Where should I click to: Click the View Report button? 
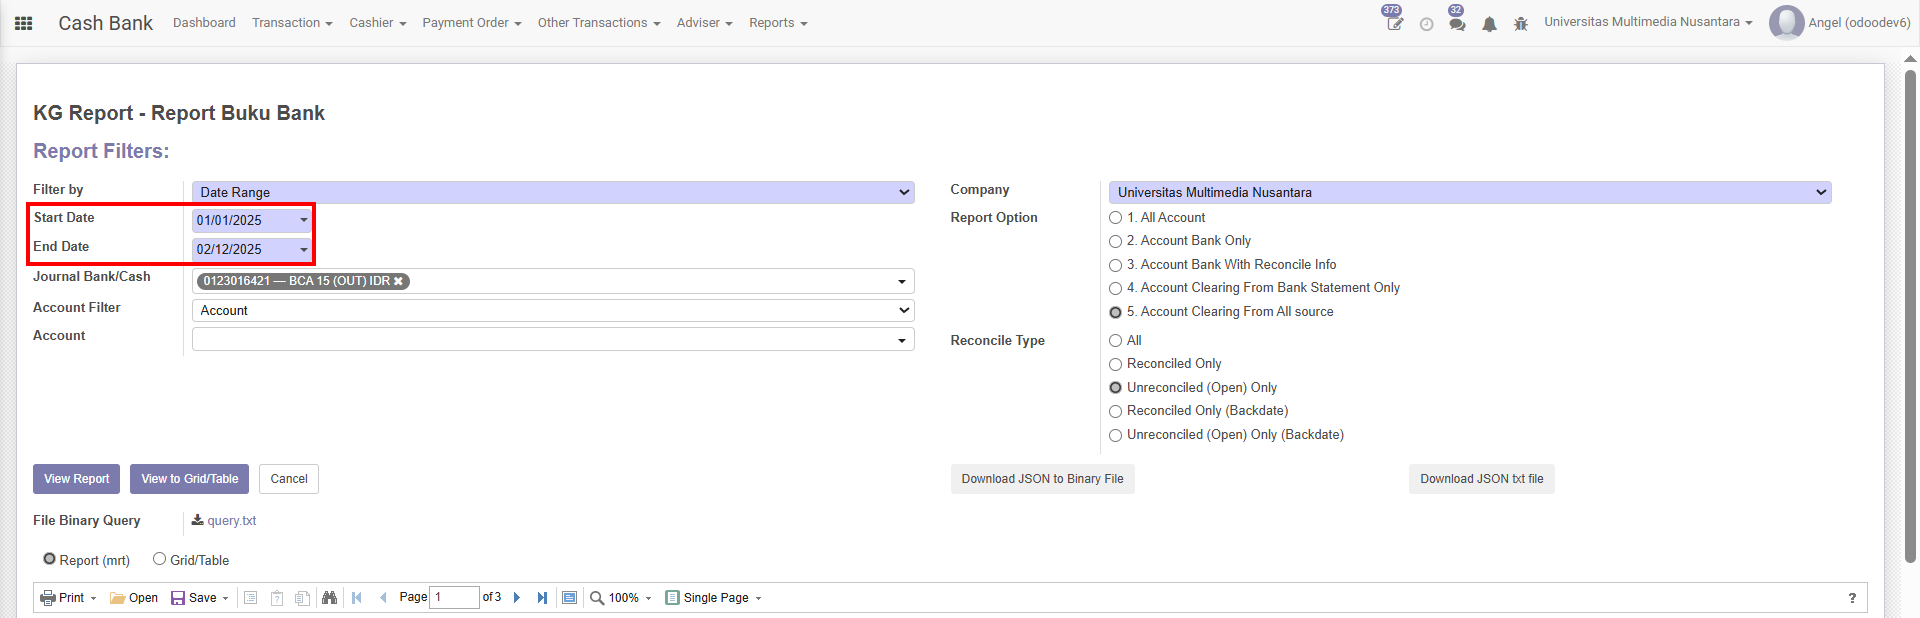point(76,479)
